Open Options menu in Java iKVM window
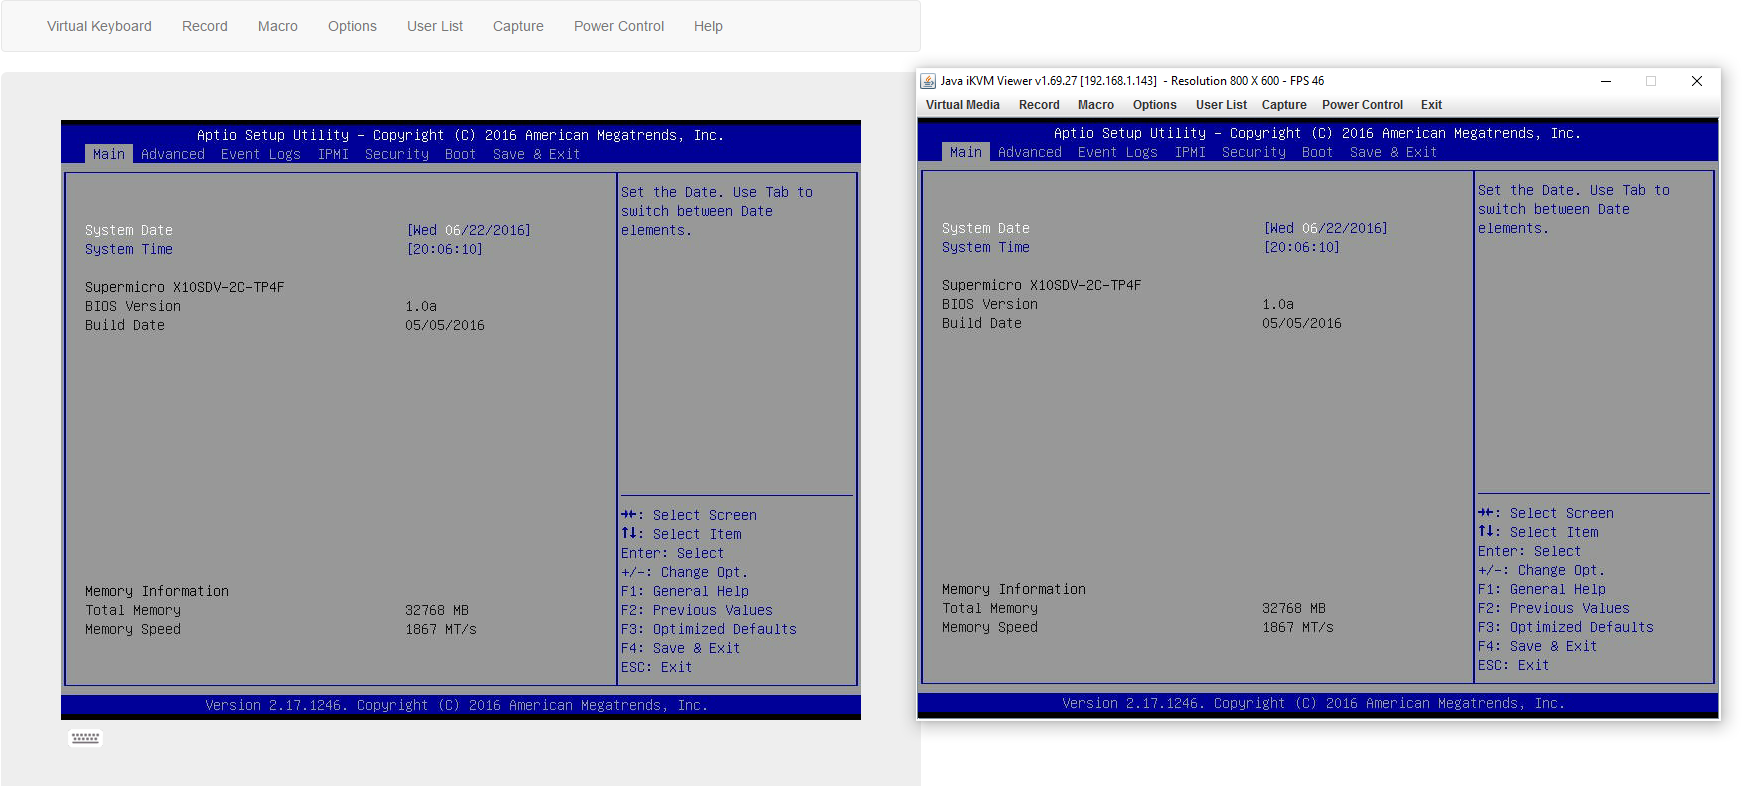 pos(1154,105)
